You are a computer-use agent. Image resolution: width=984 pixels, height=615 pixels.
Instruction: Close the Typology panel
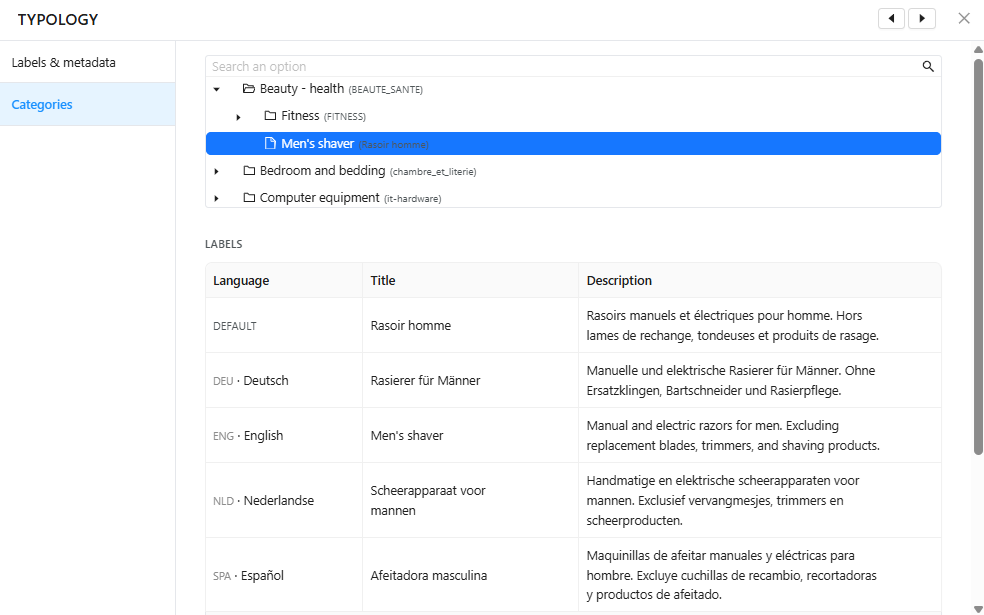coord(964,19)
